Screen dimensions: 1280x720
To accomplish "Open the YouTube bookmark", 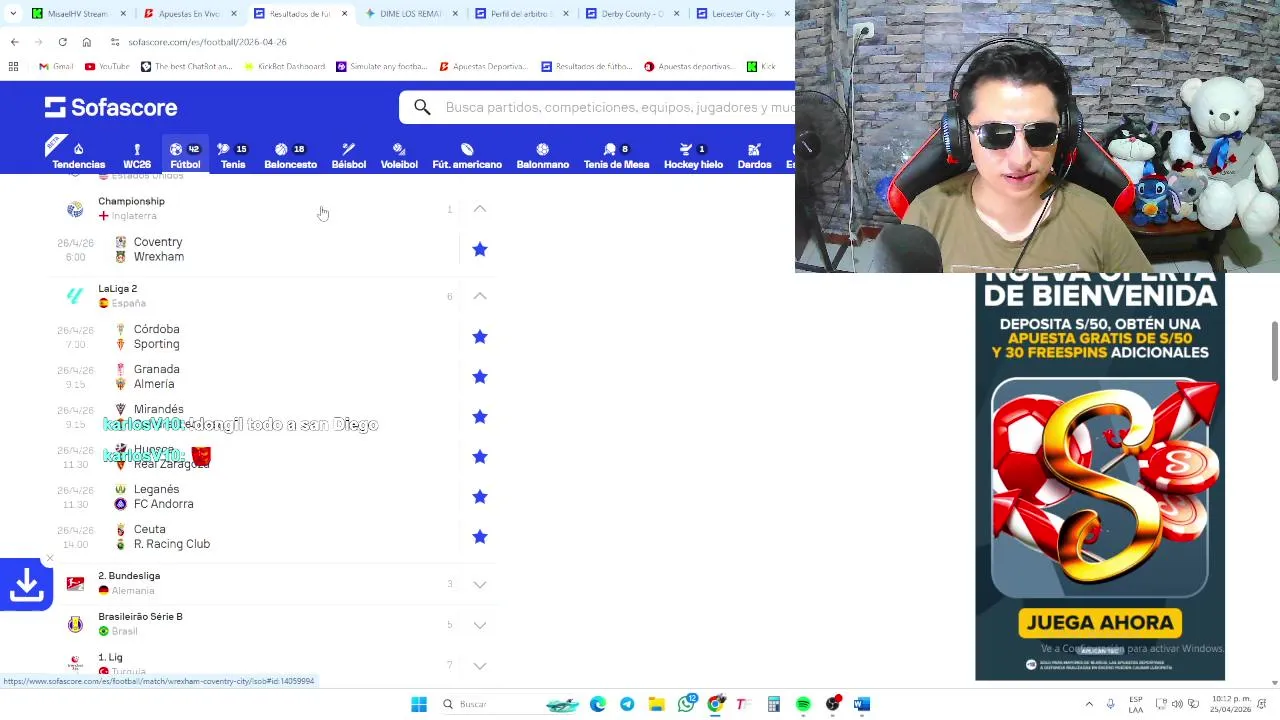I will click(x=107, y=66).
